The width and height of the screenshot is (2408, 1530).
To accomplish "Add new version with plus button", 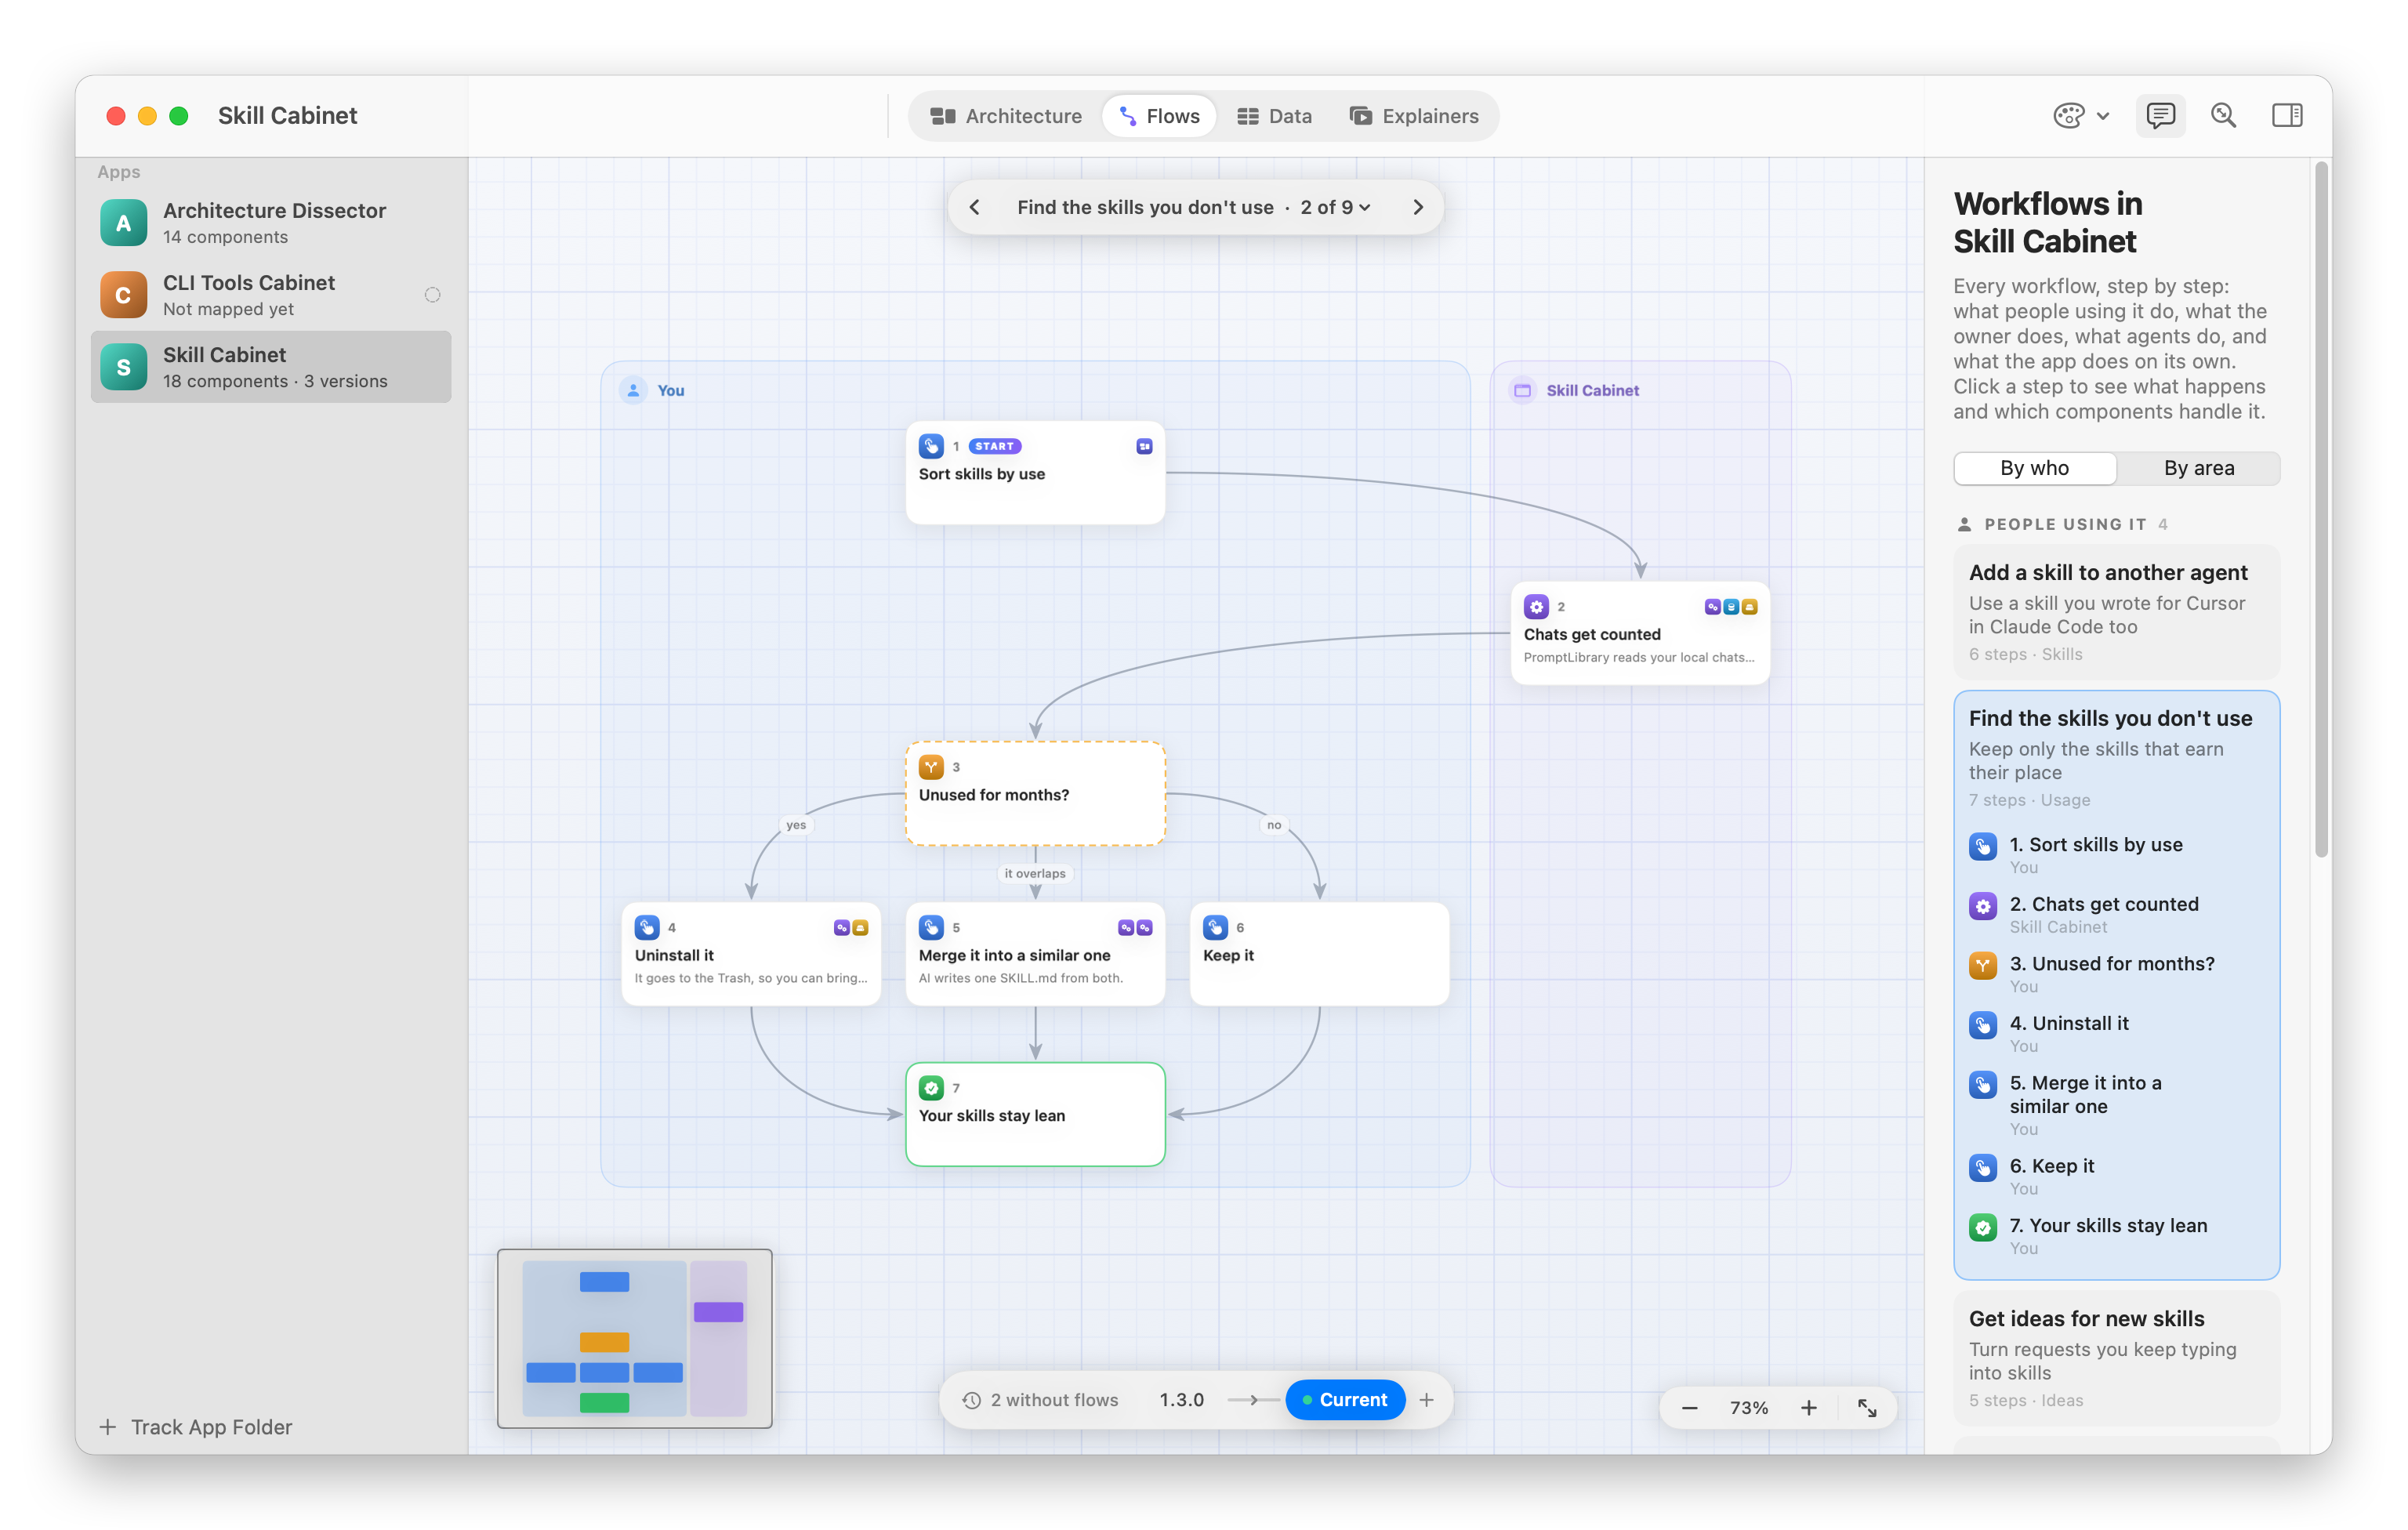I will tap(1427, 1400).
